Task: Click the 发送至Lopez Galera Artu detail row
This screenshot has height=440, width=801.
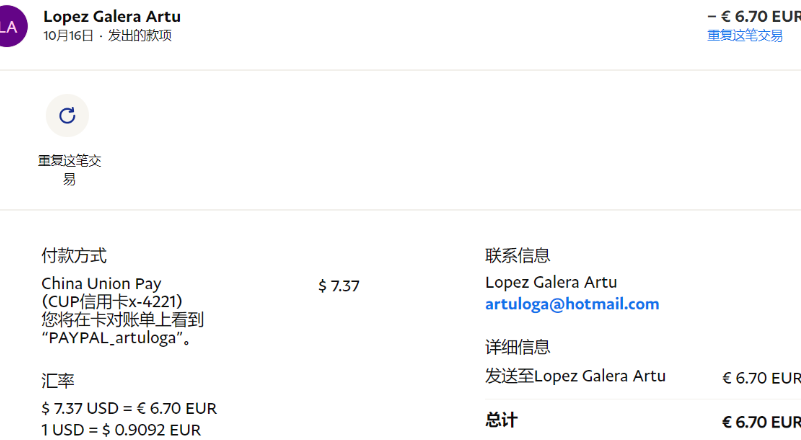Action: tap(575, 376)
